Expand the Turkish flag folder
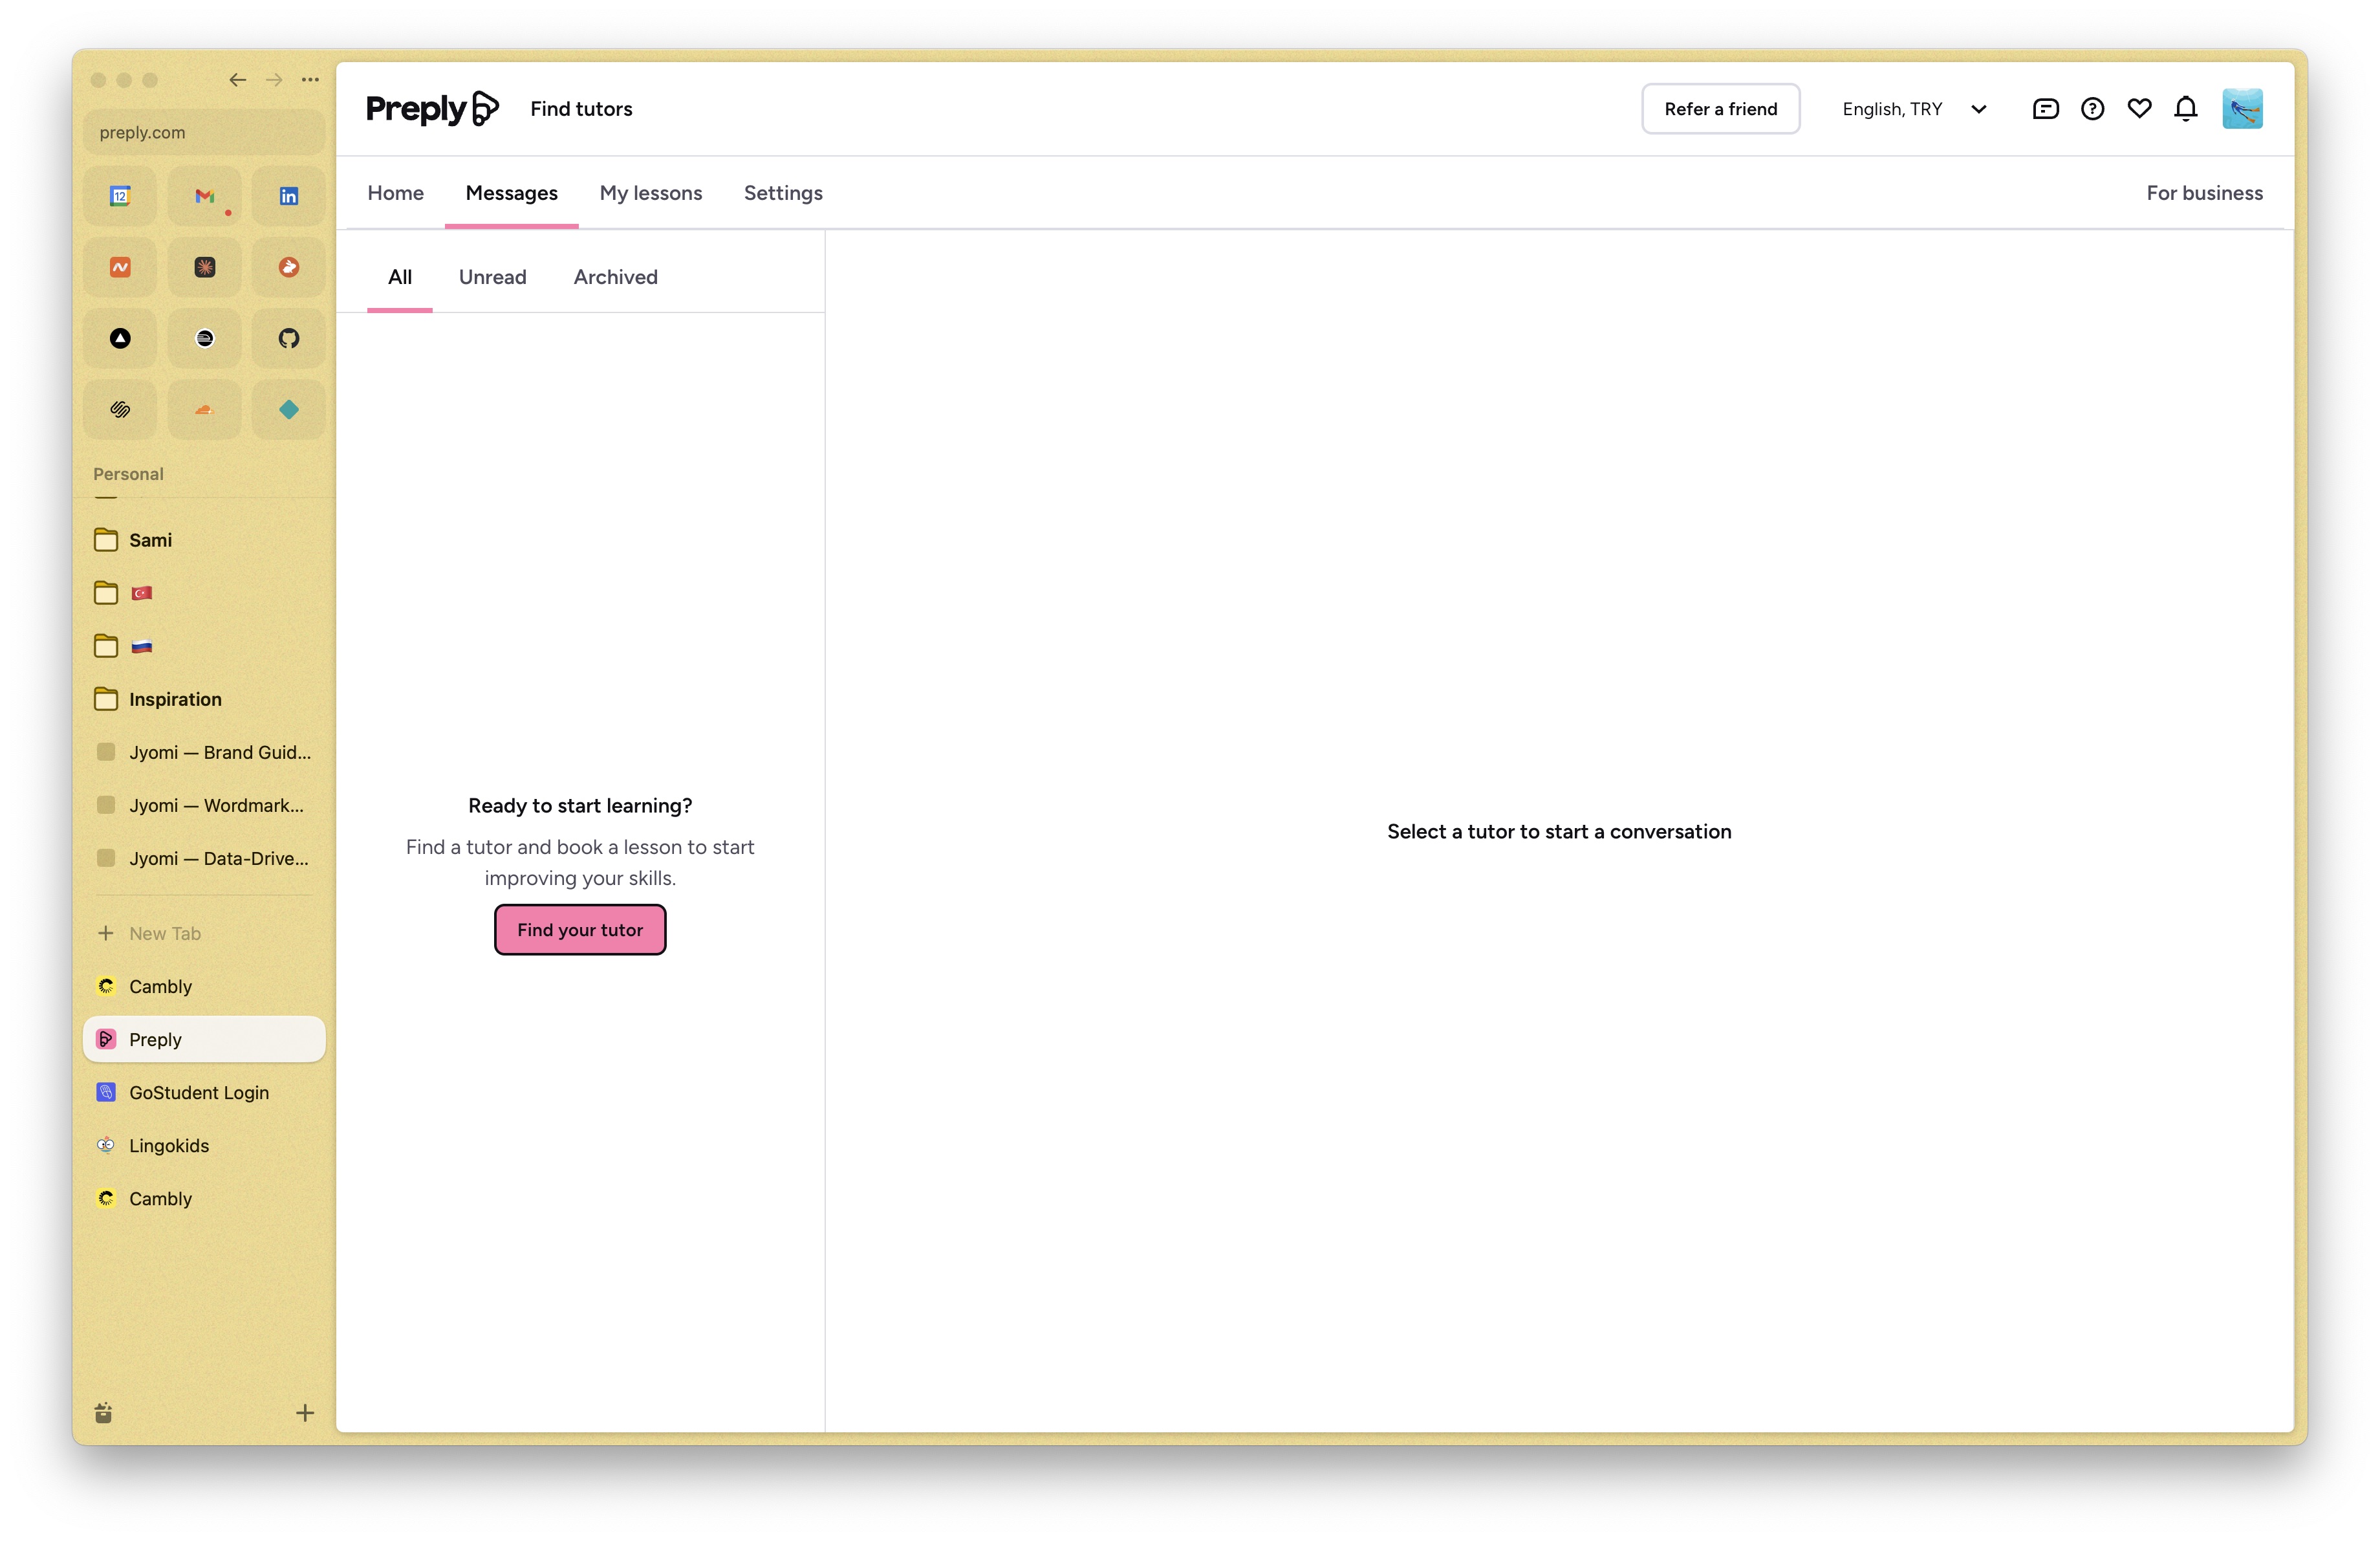The width and height of the screenshot is (2380, 1541). coord(141,593)
